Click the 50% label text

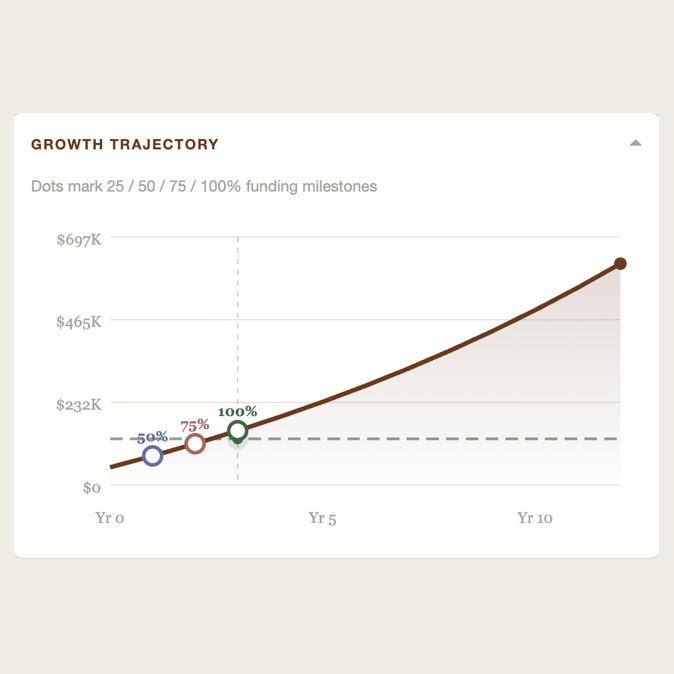click(x=152, y=437)
